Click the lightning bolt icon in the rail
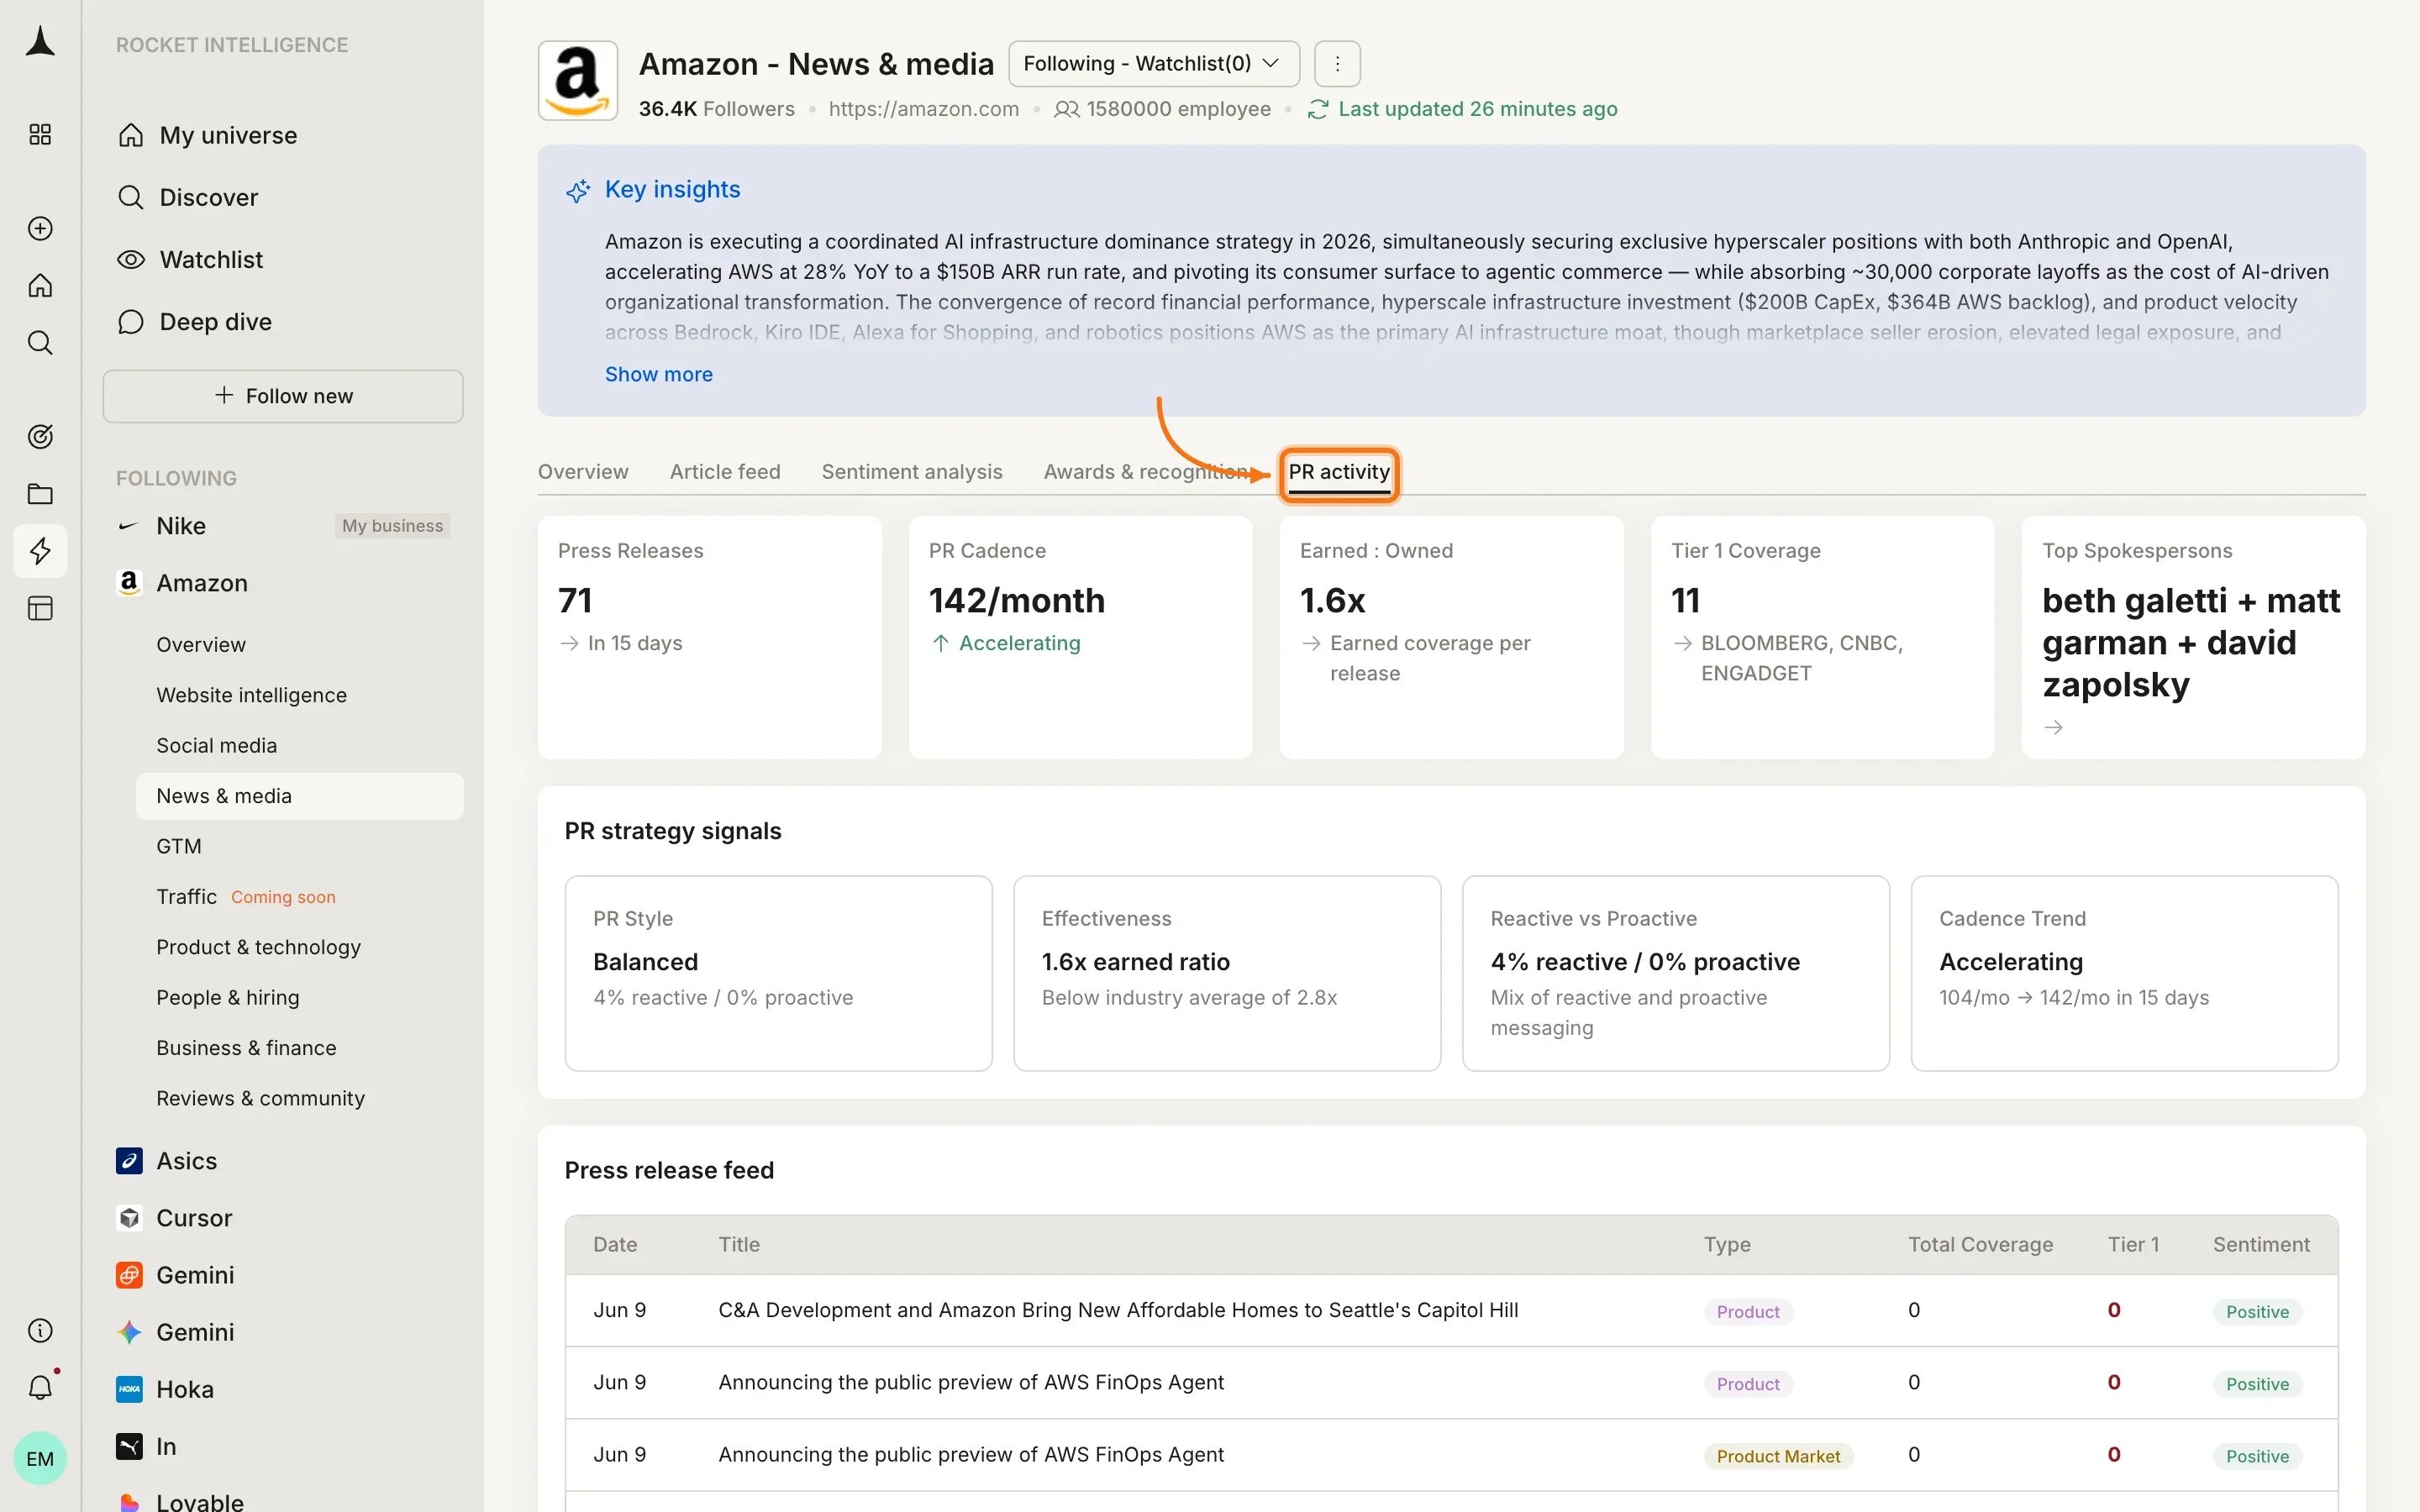Image resolution: width=2420 pixels, height=1512 pixels. pyautogui.click(x=40, y=551)
